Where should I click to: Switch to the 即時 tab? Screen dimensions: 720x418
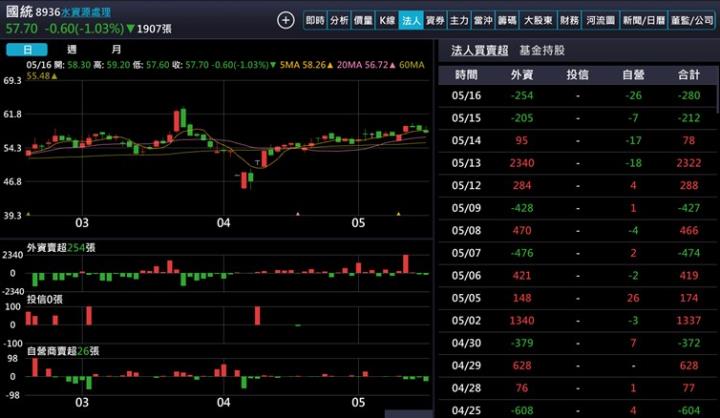[315, 20]
